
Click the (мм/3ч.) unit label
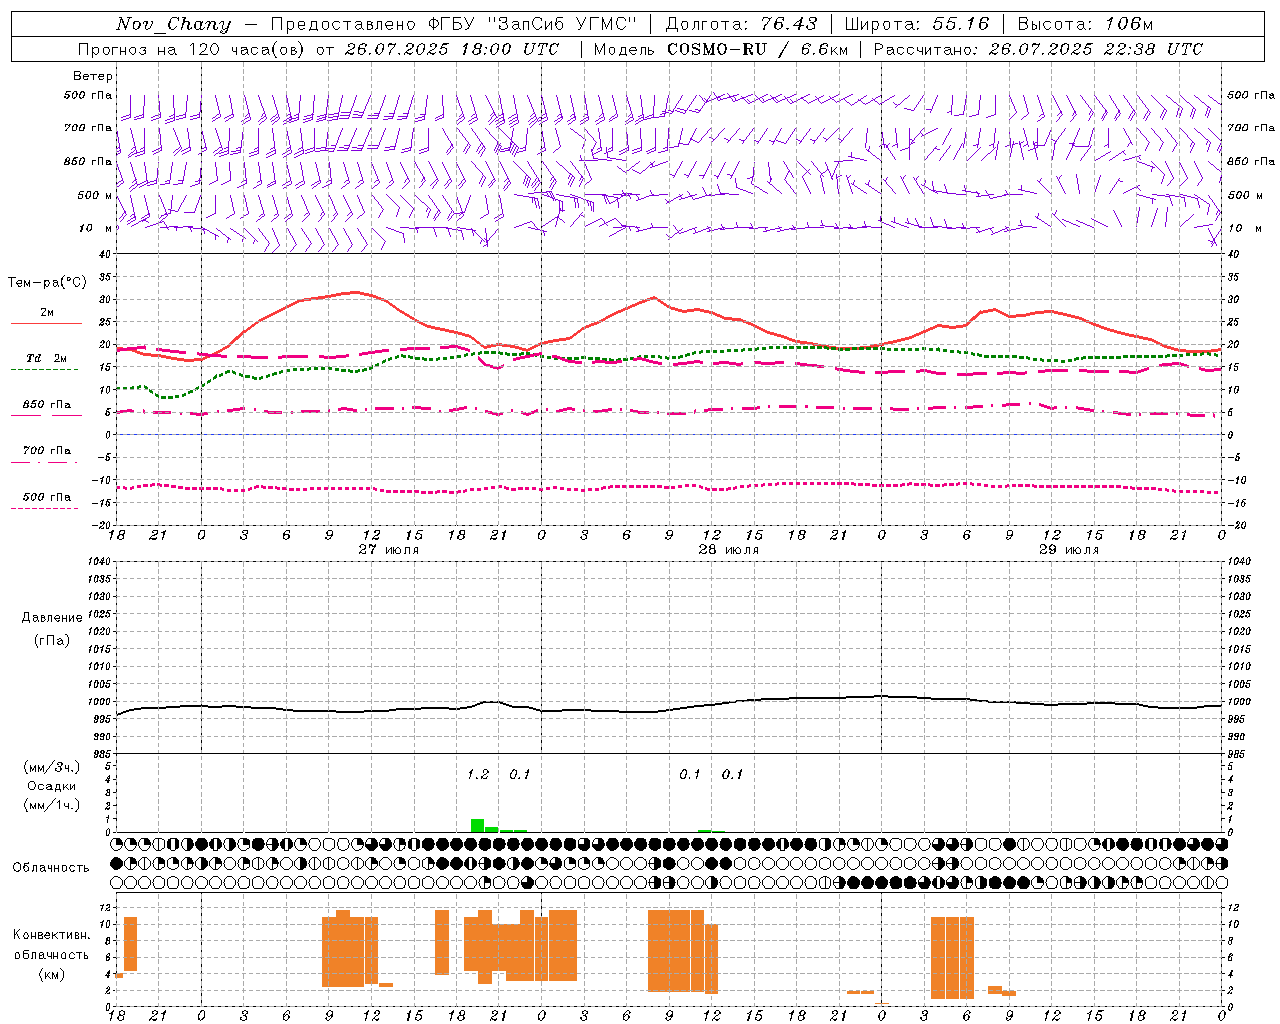coord(52,768)
